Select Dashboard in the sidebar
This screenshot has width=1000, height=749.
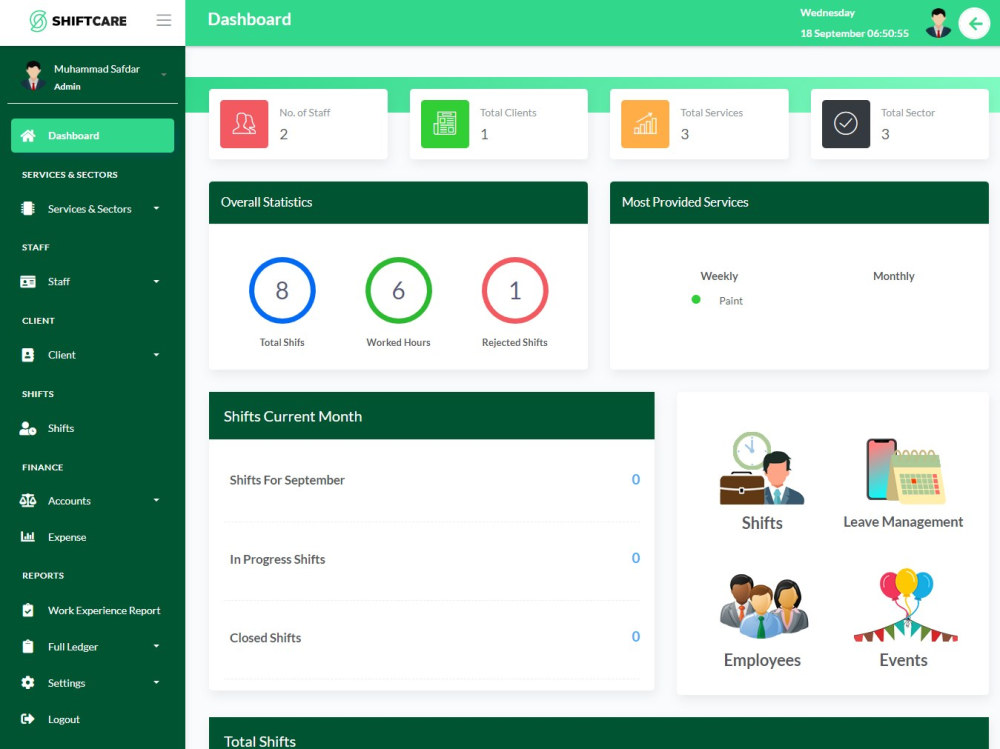click(x=92, y=135)
